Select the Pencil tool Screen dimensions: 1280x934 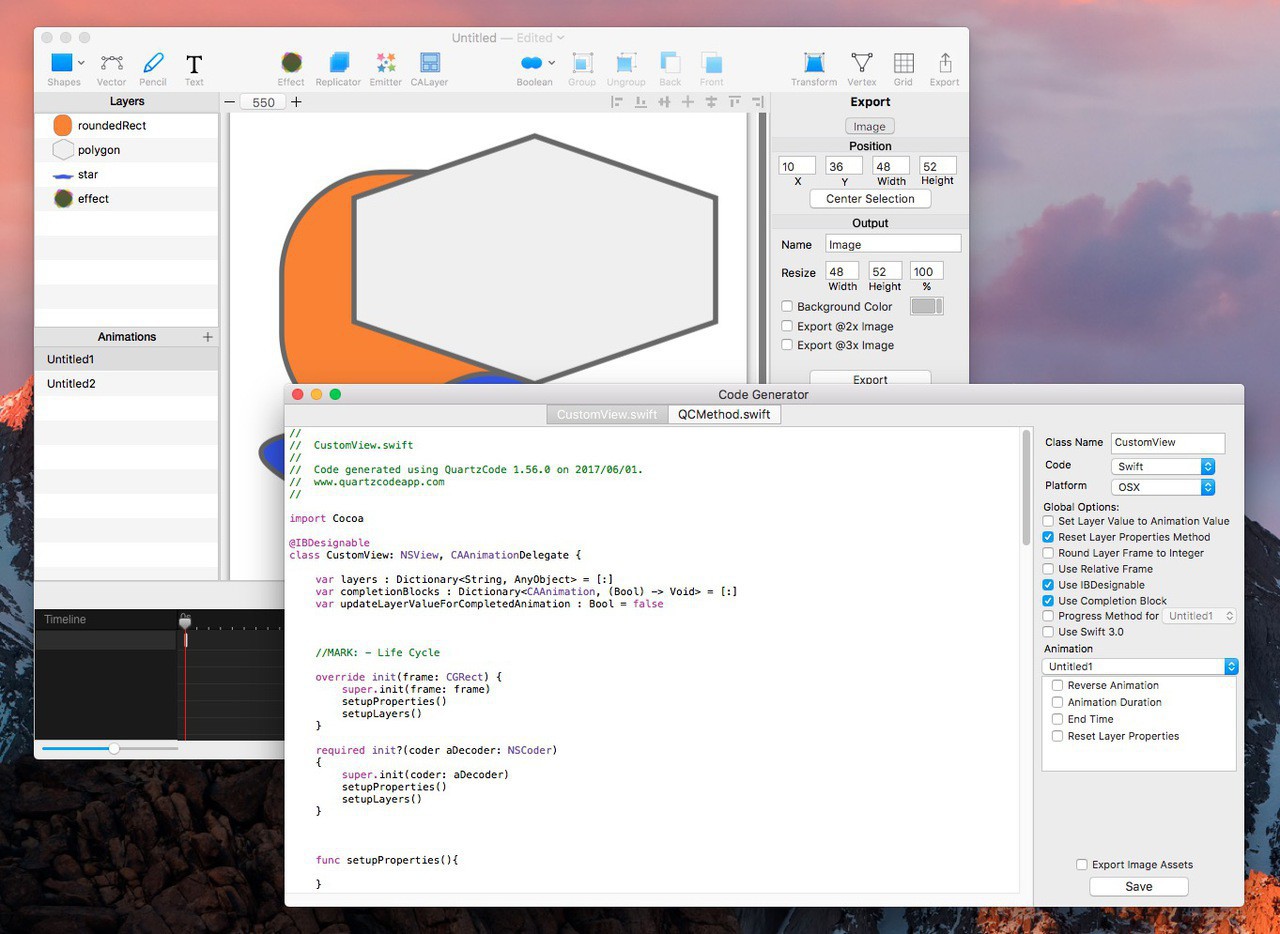point(153,64)
